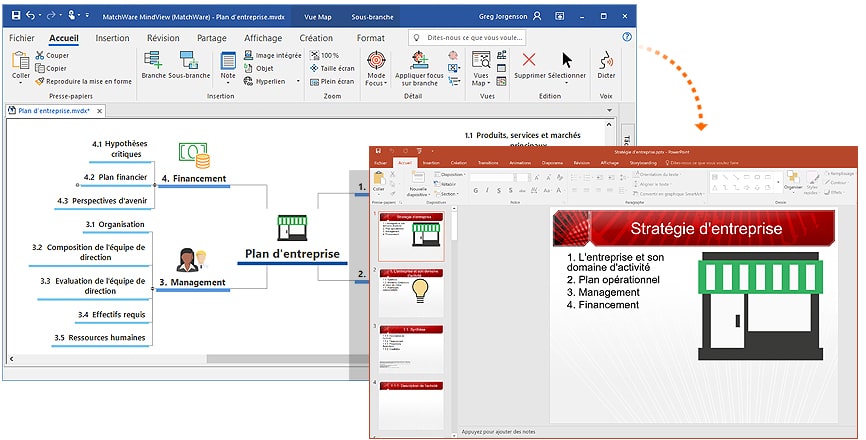Viewport: 866px width, 440px height.
Task: Click Copier in MindView ribbon
Action: pos(51,68)
